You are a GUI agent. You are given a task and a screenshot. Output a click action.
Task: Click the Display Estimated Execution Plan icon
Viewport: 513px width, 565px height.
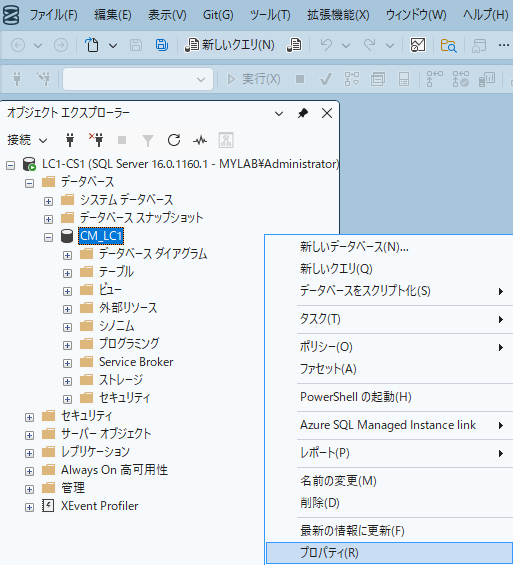(352, 79)
